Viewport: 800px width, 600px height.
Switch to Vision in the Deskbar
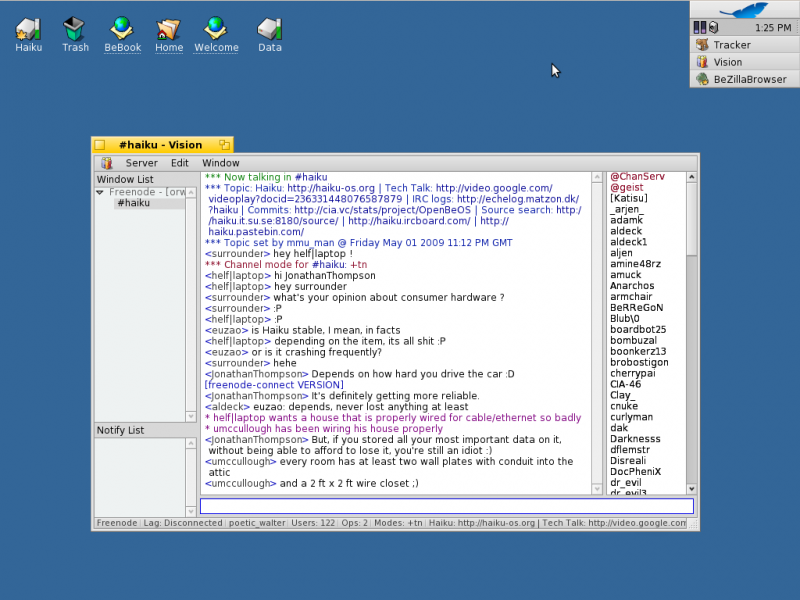click(745, 62)
